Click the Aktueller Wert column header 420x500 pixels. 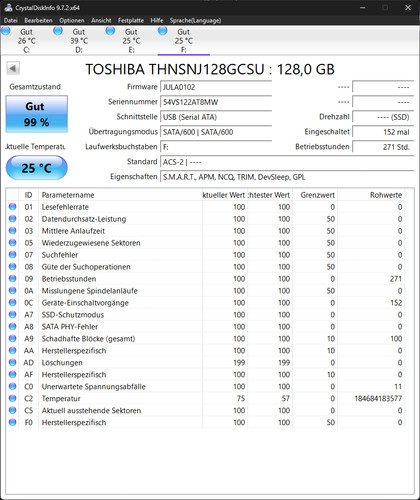click(225, 195)
